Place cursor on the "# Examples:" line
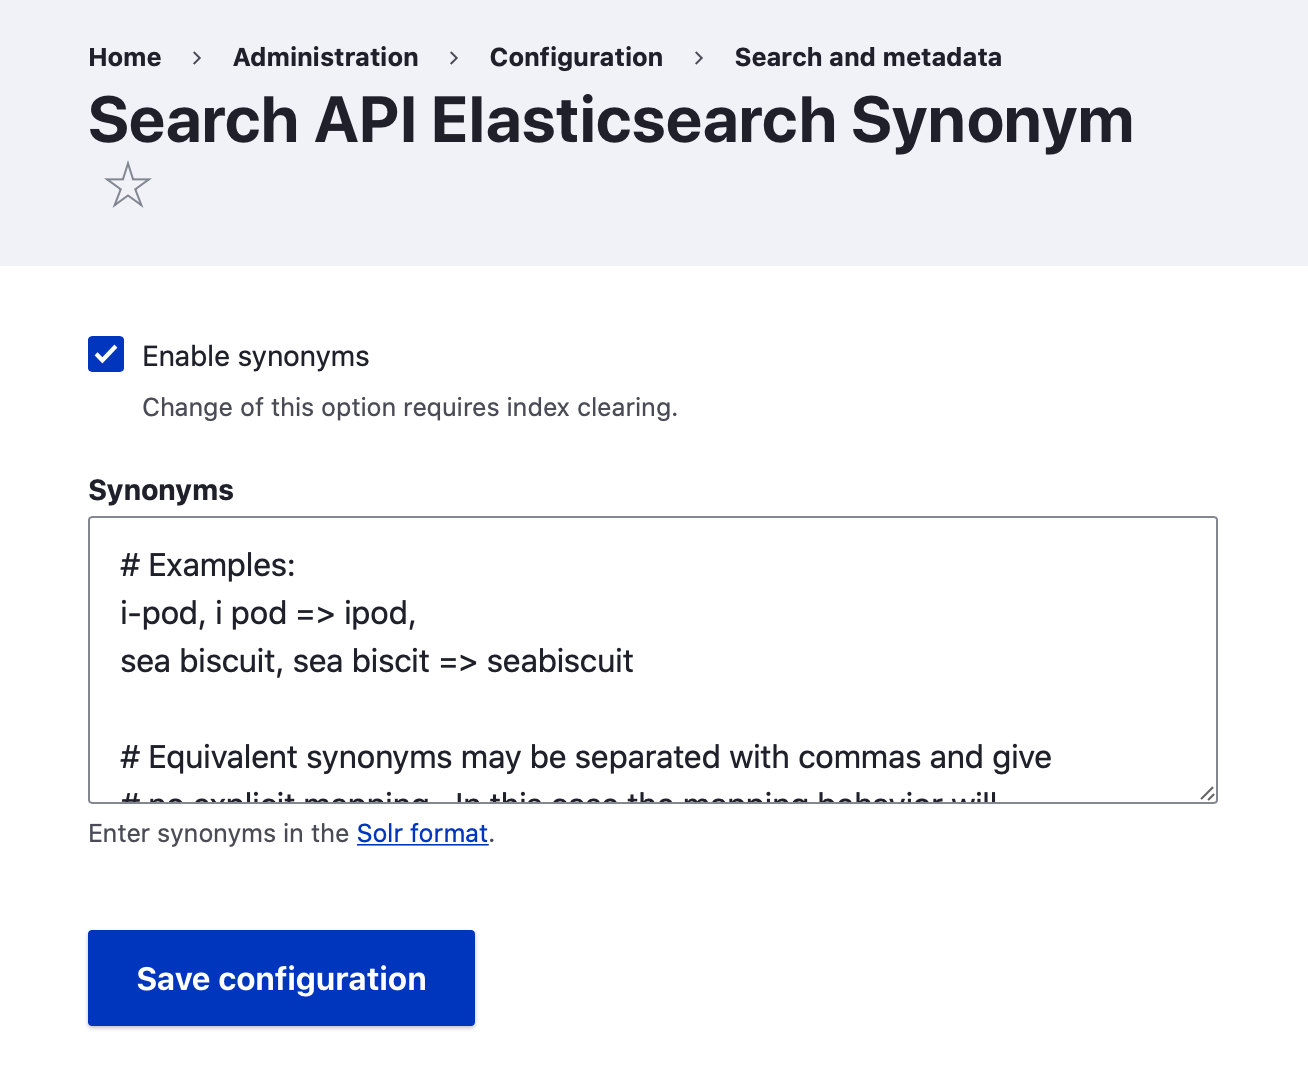The image size is (1308, 1080). (x=208, y=566)
